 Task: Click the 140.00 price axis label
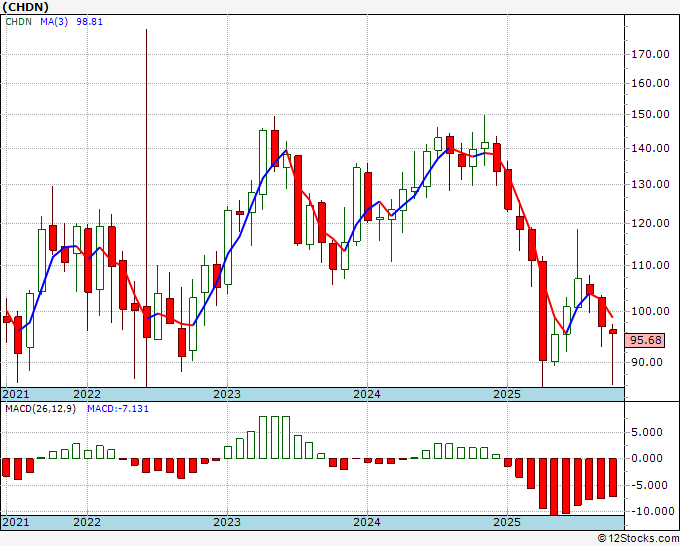[650, 148]
